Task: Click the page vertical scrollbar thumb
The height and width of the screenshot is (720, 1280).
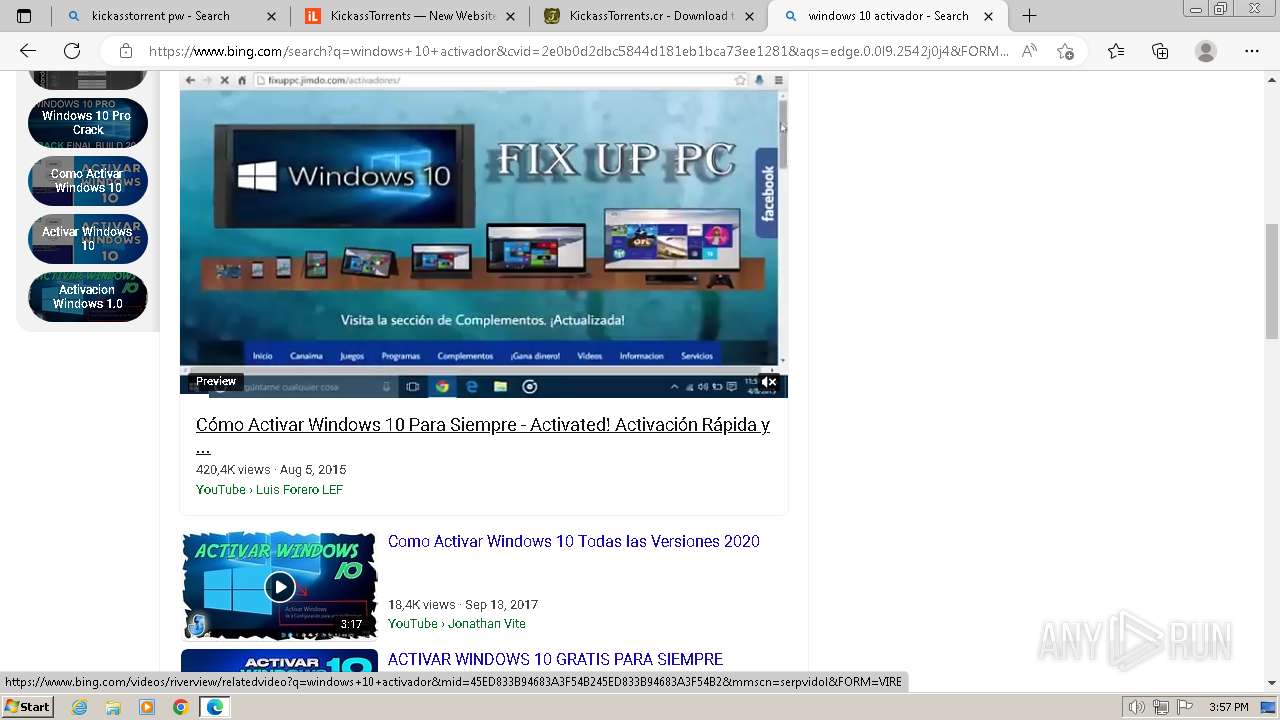Action: 1271,282
